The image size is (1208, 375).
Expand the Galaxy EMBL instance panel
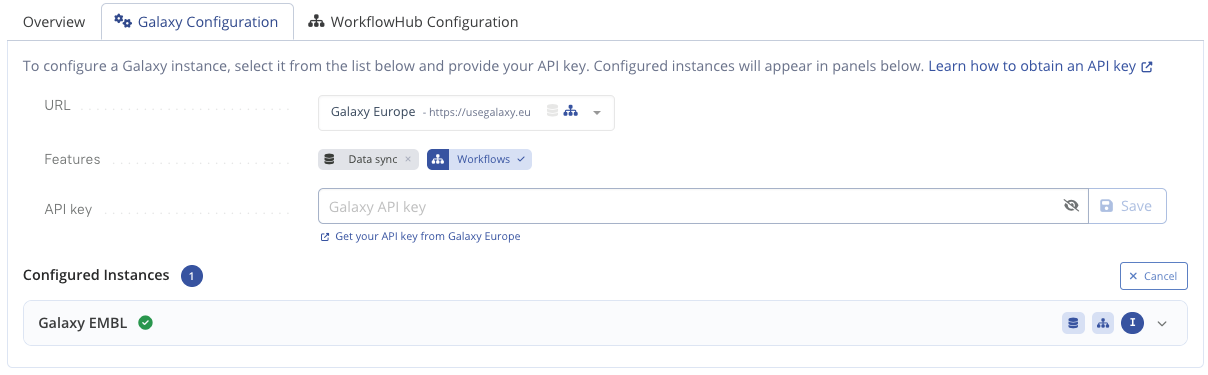pyautogui.click(x=1161, y=323)
